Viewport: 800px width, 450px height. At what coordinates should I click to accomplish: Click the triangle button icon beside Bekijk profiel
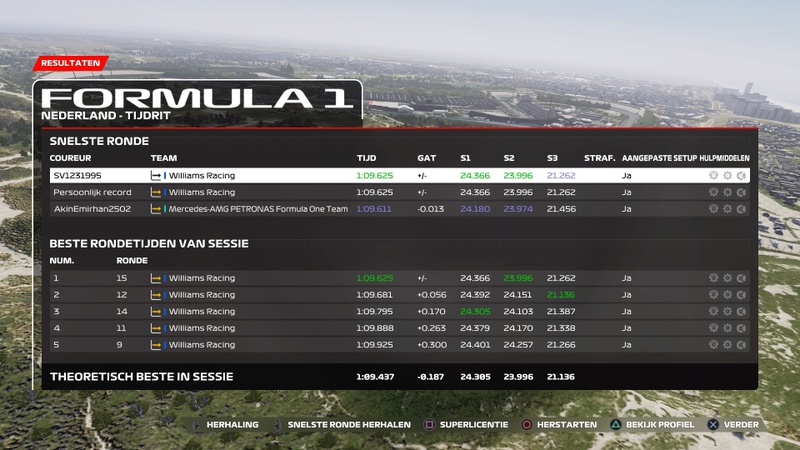coord(616,424)
